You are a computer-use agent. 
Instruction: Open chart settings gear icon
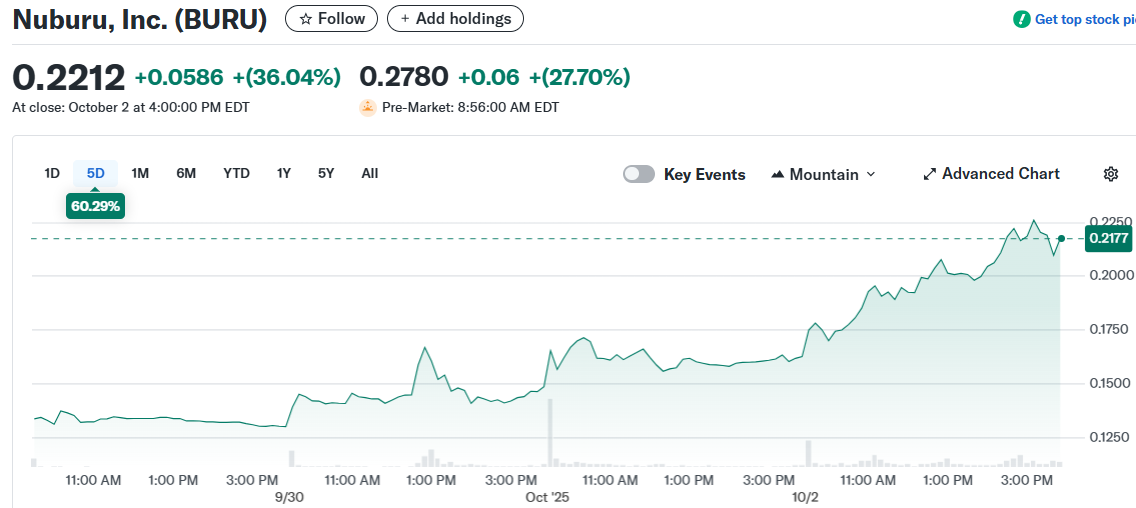(1110, 174)
